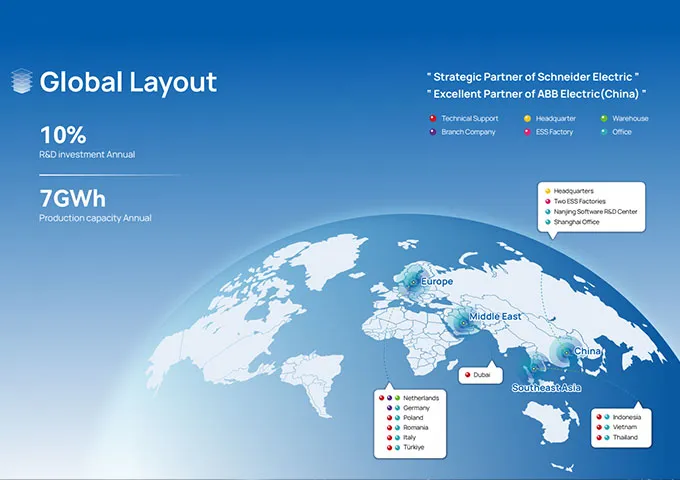Click the red dot in Poland row
The width and height of the screenshot is (680, 480).
point(389,418)
